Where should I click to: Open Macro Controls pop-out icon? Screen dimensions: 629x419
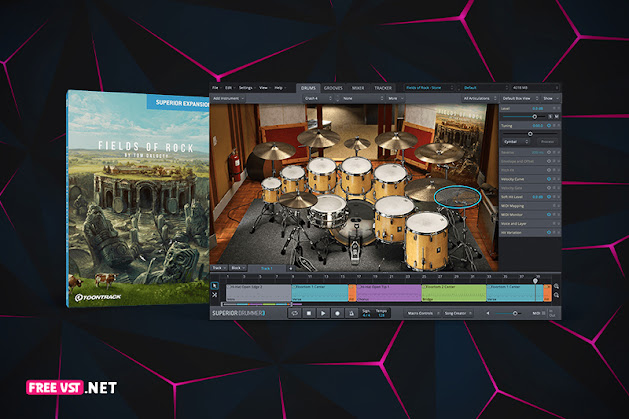[x=438, y=313]
